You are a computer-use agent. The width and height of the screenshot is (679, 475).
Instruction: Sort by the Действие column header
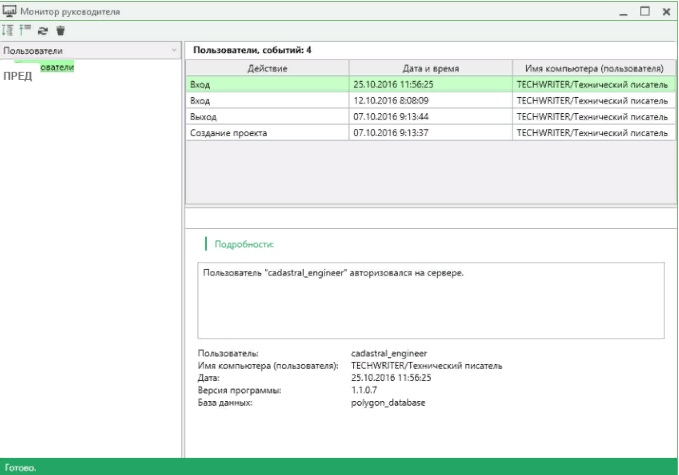(266, 68)
